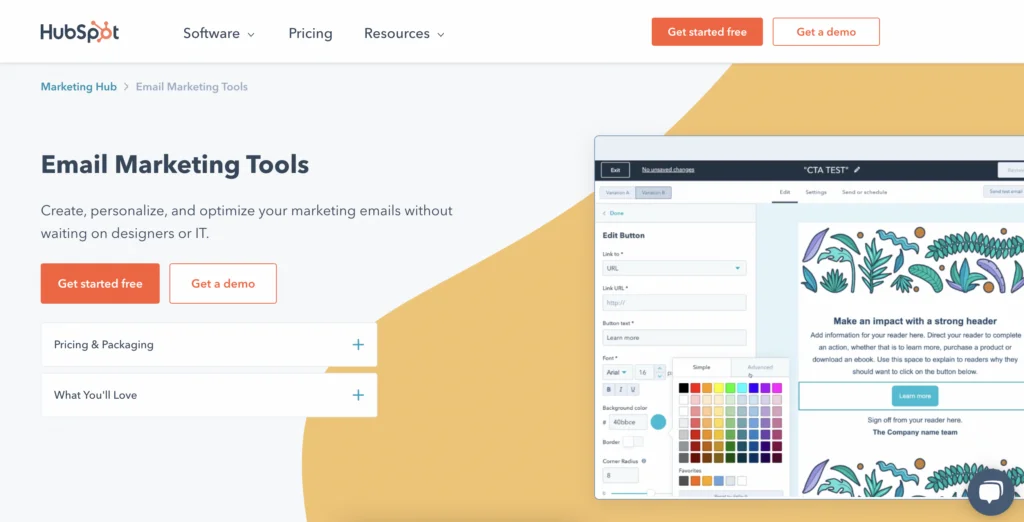Click the Marketing Hub breadcrumb link
The image size is (1024, 522).
pos(78,87)
